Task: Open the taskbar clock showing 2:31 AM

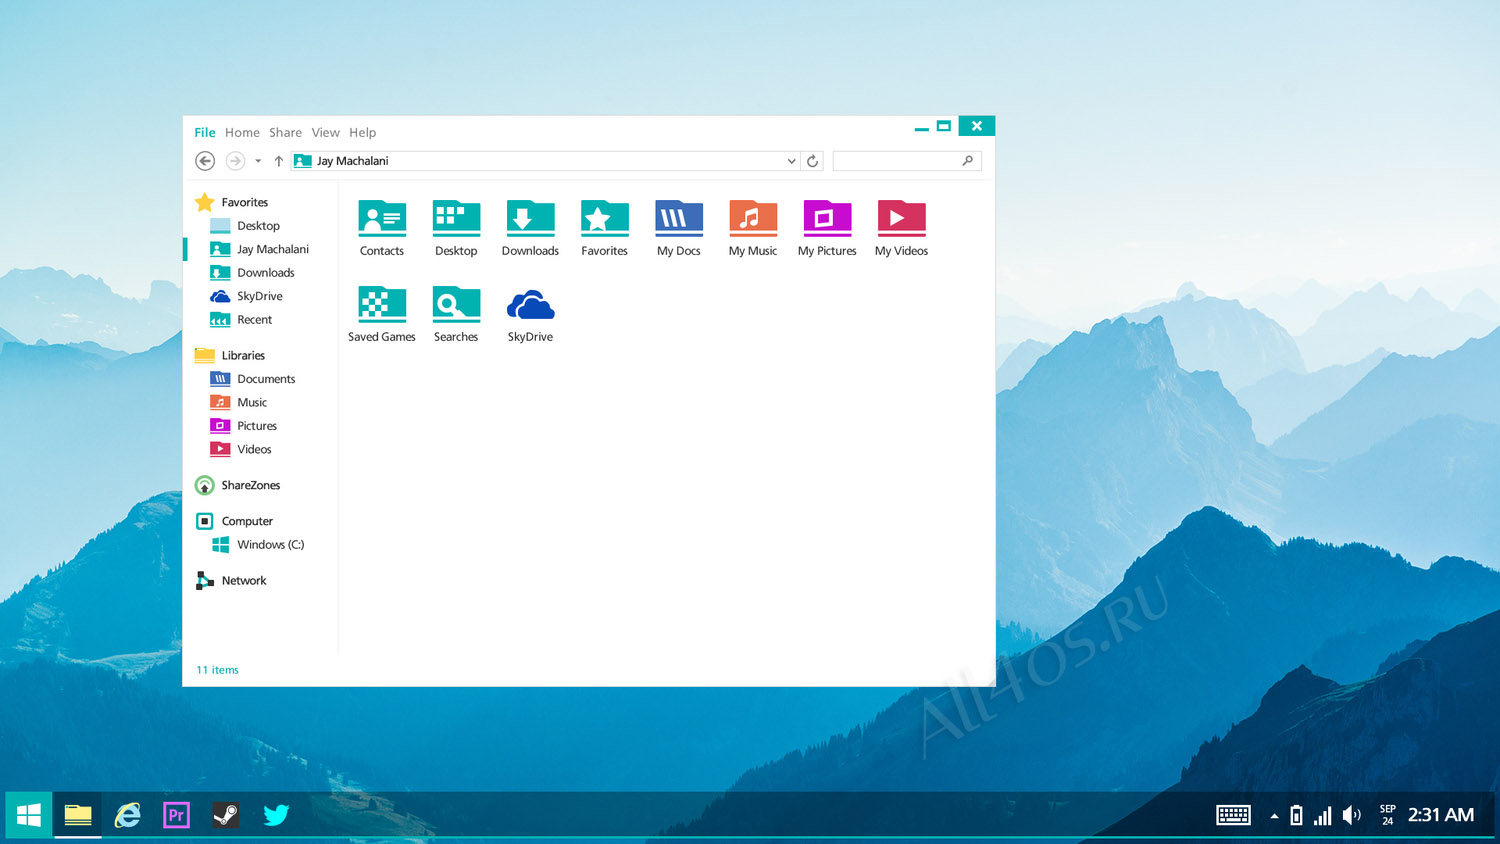Action: click(x=1440, y=815)
